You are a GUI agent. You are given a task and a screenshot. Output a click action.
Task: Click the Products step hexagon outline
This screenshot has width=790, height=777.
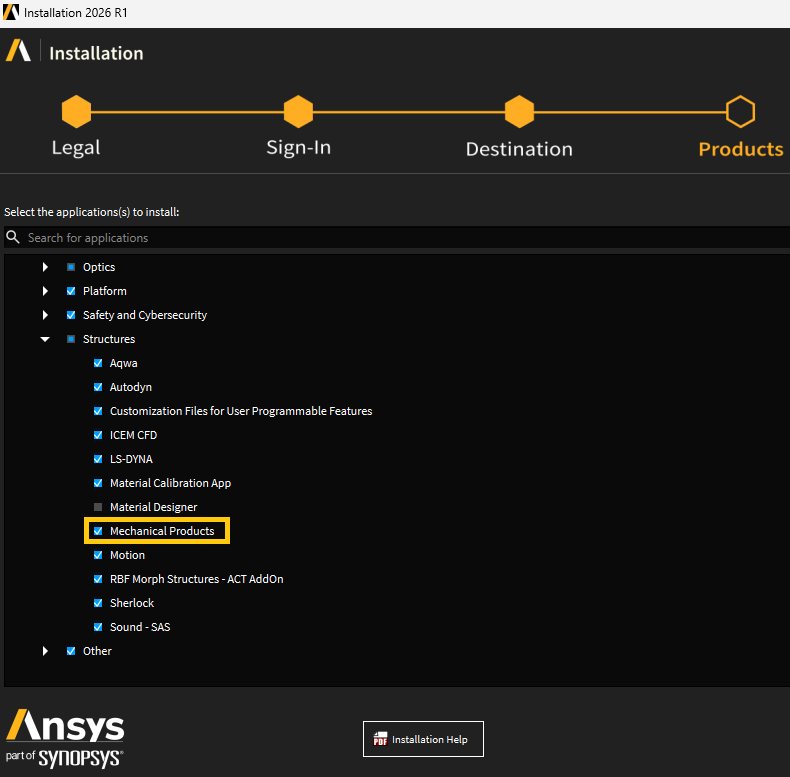tap(741, 111)
